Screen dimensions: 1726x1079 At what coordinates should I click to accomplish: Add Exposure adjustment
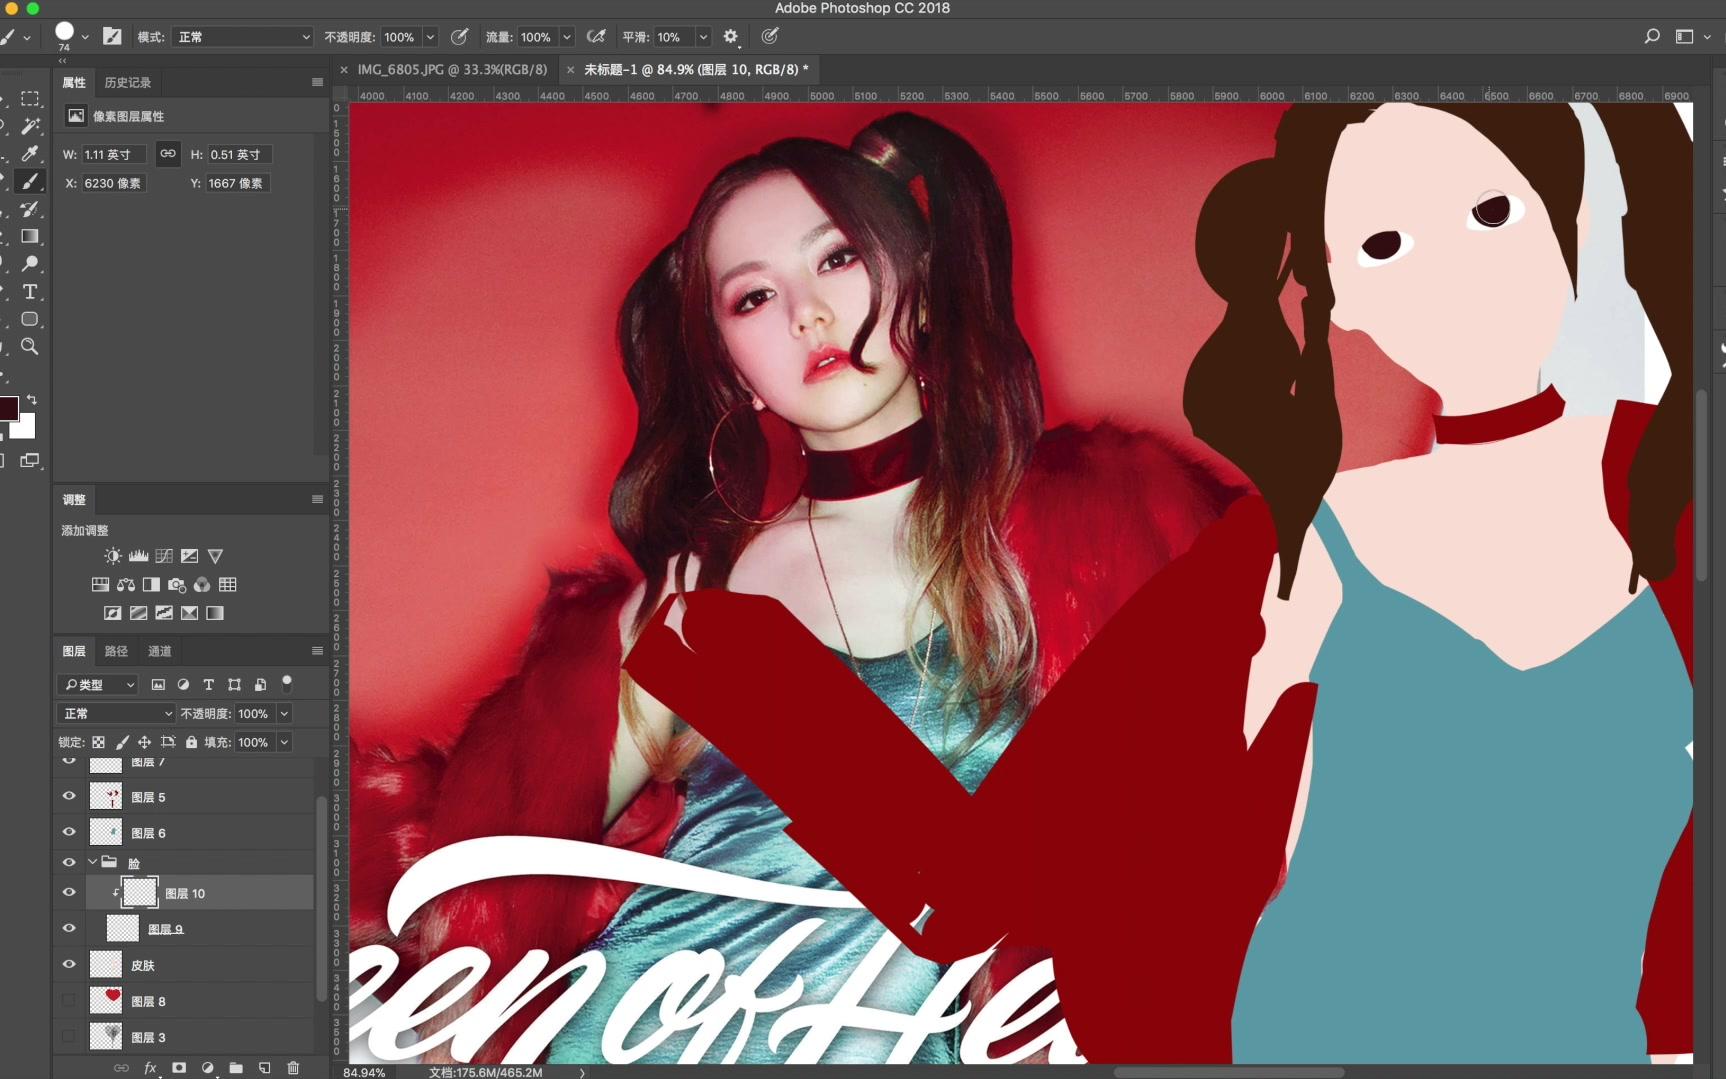click(189, 556)
